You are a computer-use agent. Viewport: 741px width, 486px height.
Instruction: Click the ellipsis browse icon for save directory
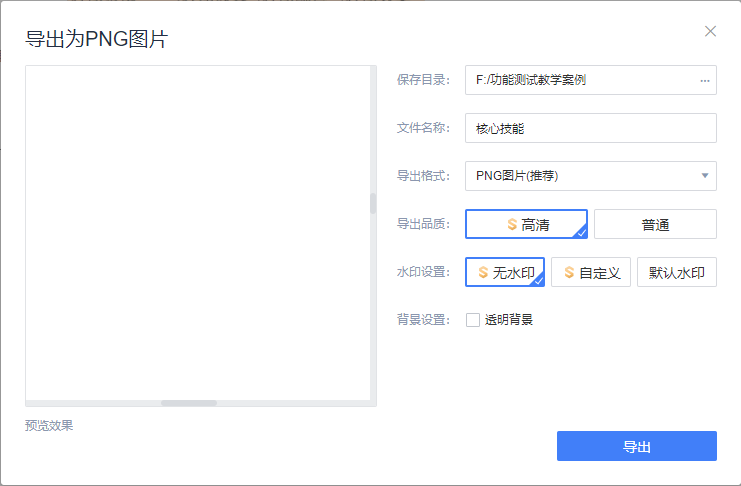point(704,80)
